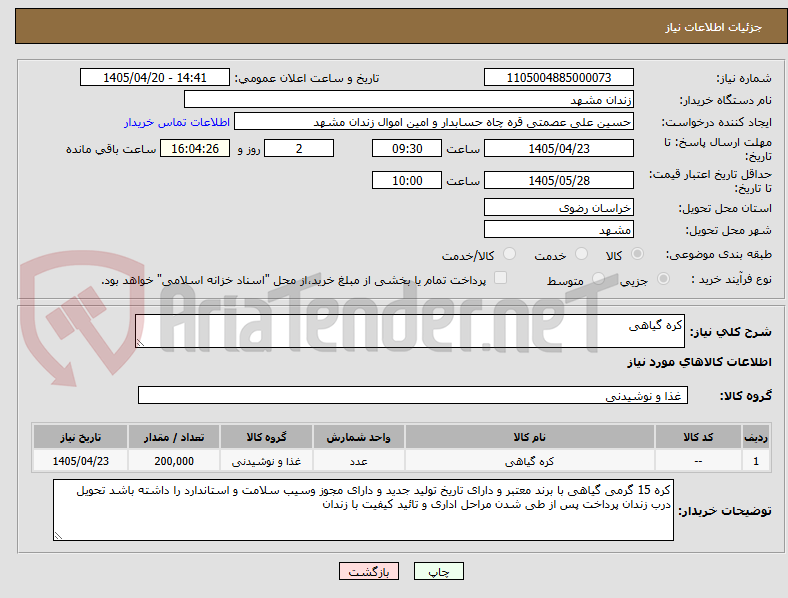Click the section heading اطلاعات کالاهای مورد نیاز
The width and height of the screenshot is (788, 598).
(699, 362)
